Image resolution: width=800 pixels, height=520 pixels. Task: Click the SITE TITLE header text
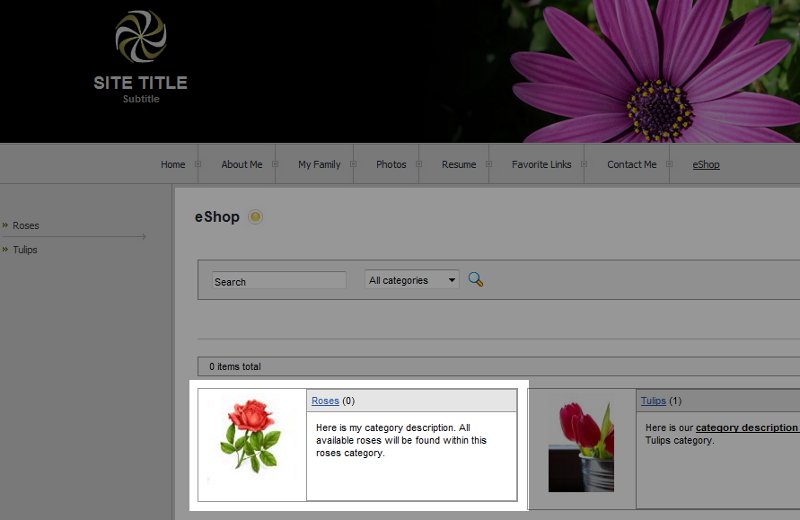(141, 83)
